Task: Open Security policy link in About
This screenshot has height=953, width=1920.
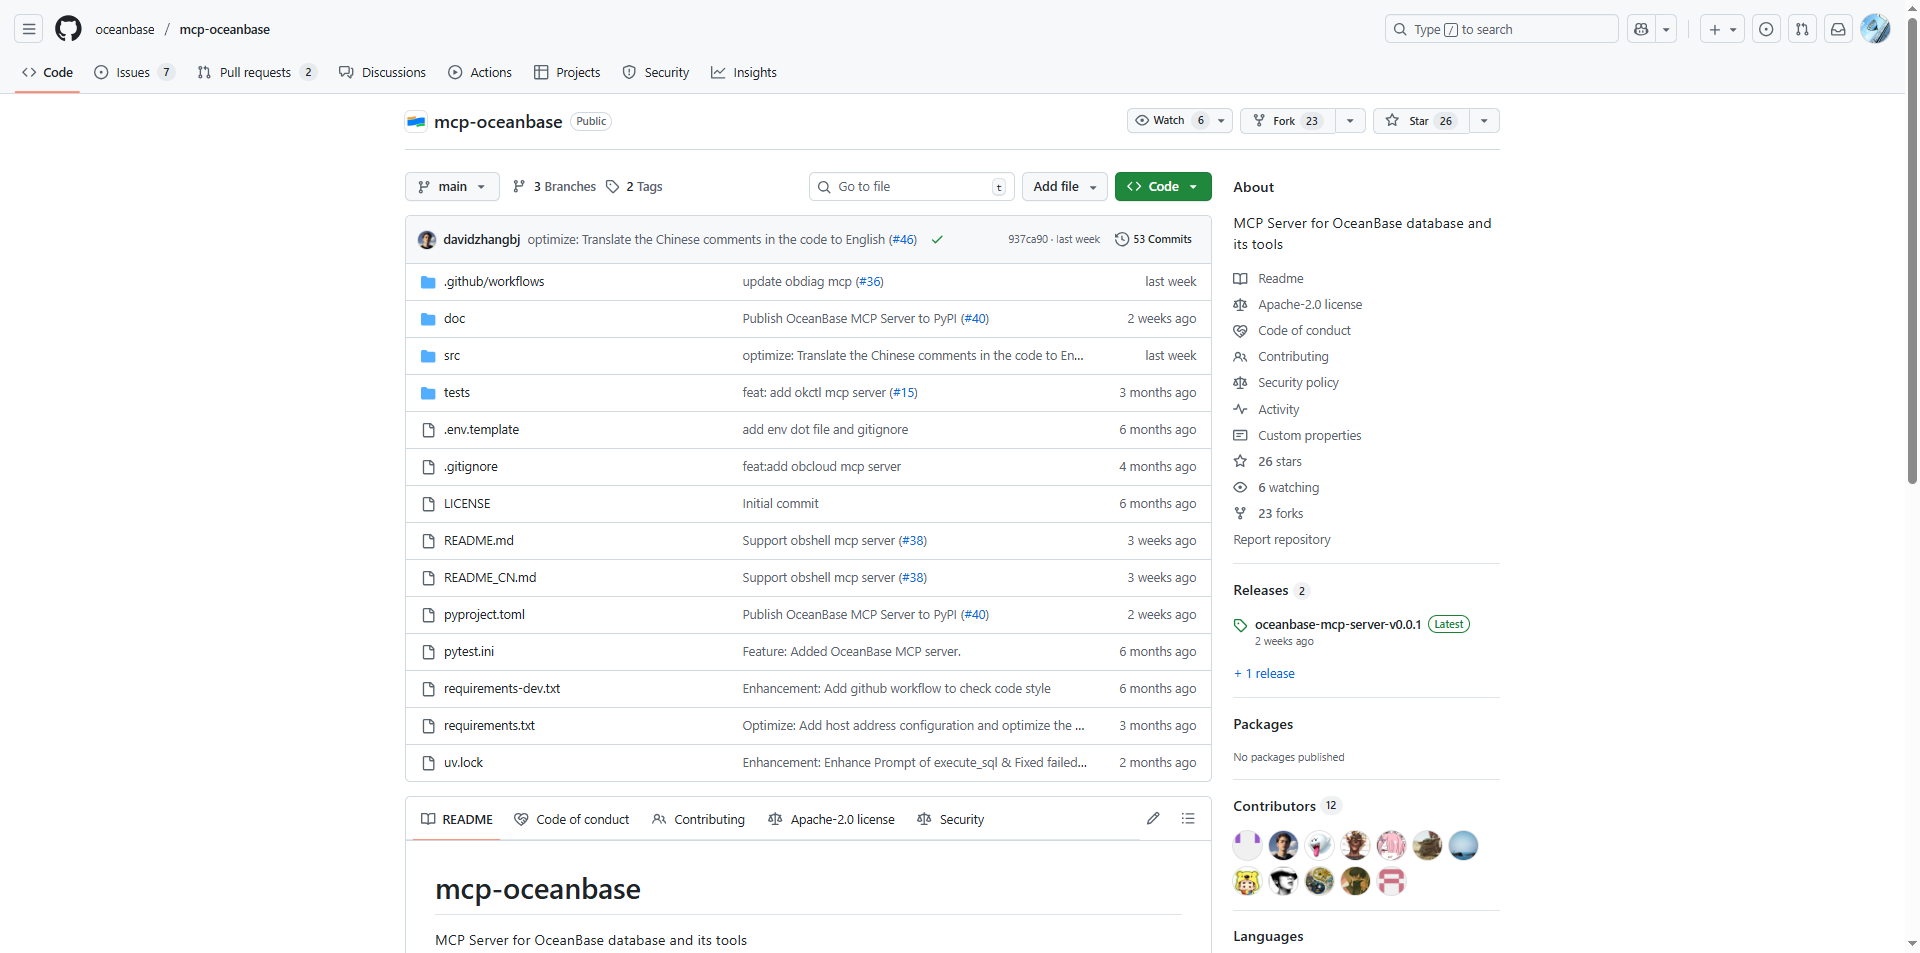Action: tap(1298, 382)
